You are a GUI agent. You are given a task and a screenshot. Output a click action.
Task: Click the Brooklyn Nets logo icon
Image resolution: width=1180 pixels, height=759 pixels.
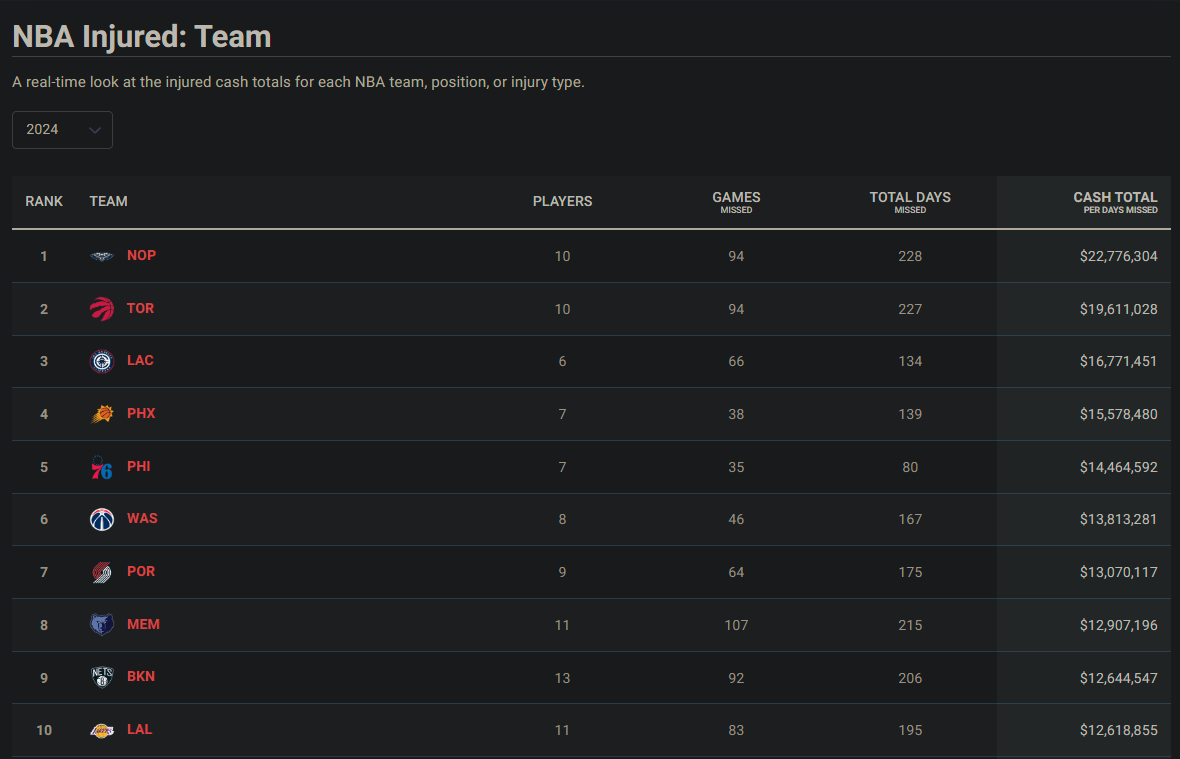point(102,677)
